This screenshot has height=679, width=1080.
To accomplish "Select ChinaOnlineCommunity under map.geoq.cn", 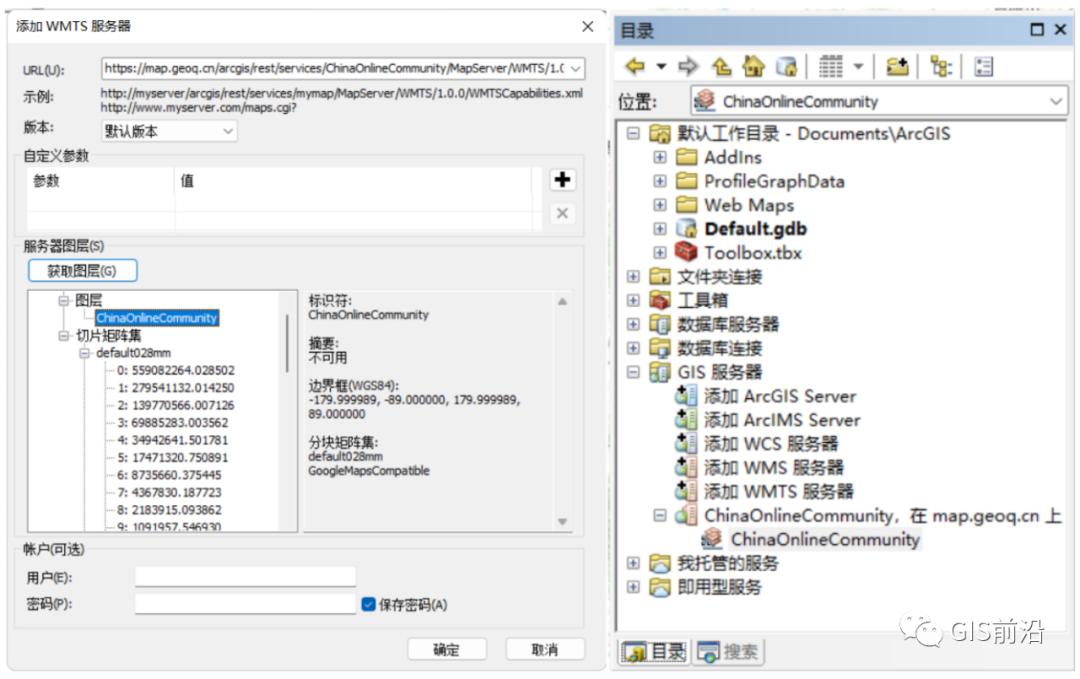I will [825, 539].
